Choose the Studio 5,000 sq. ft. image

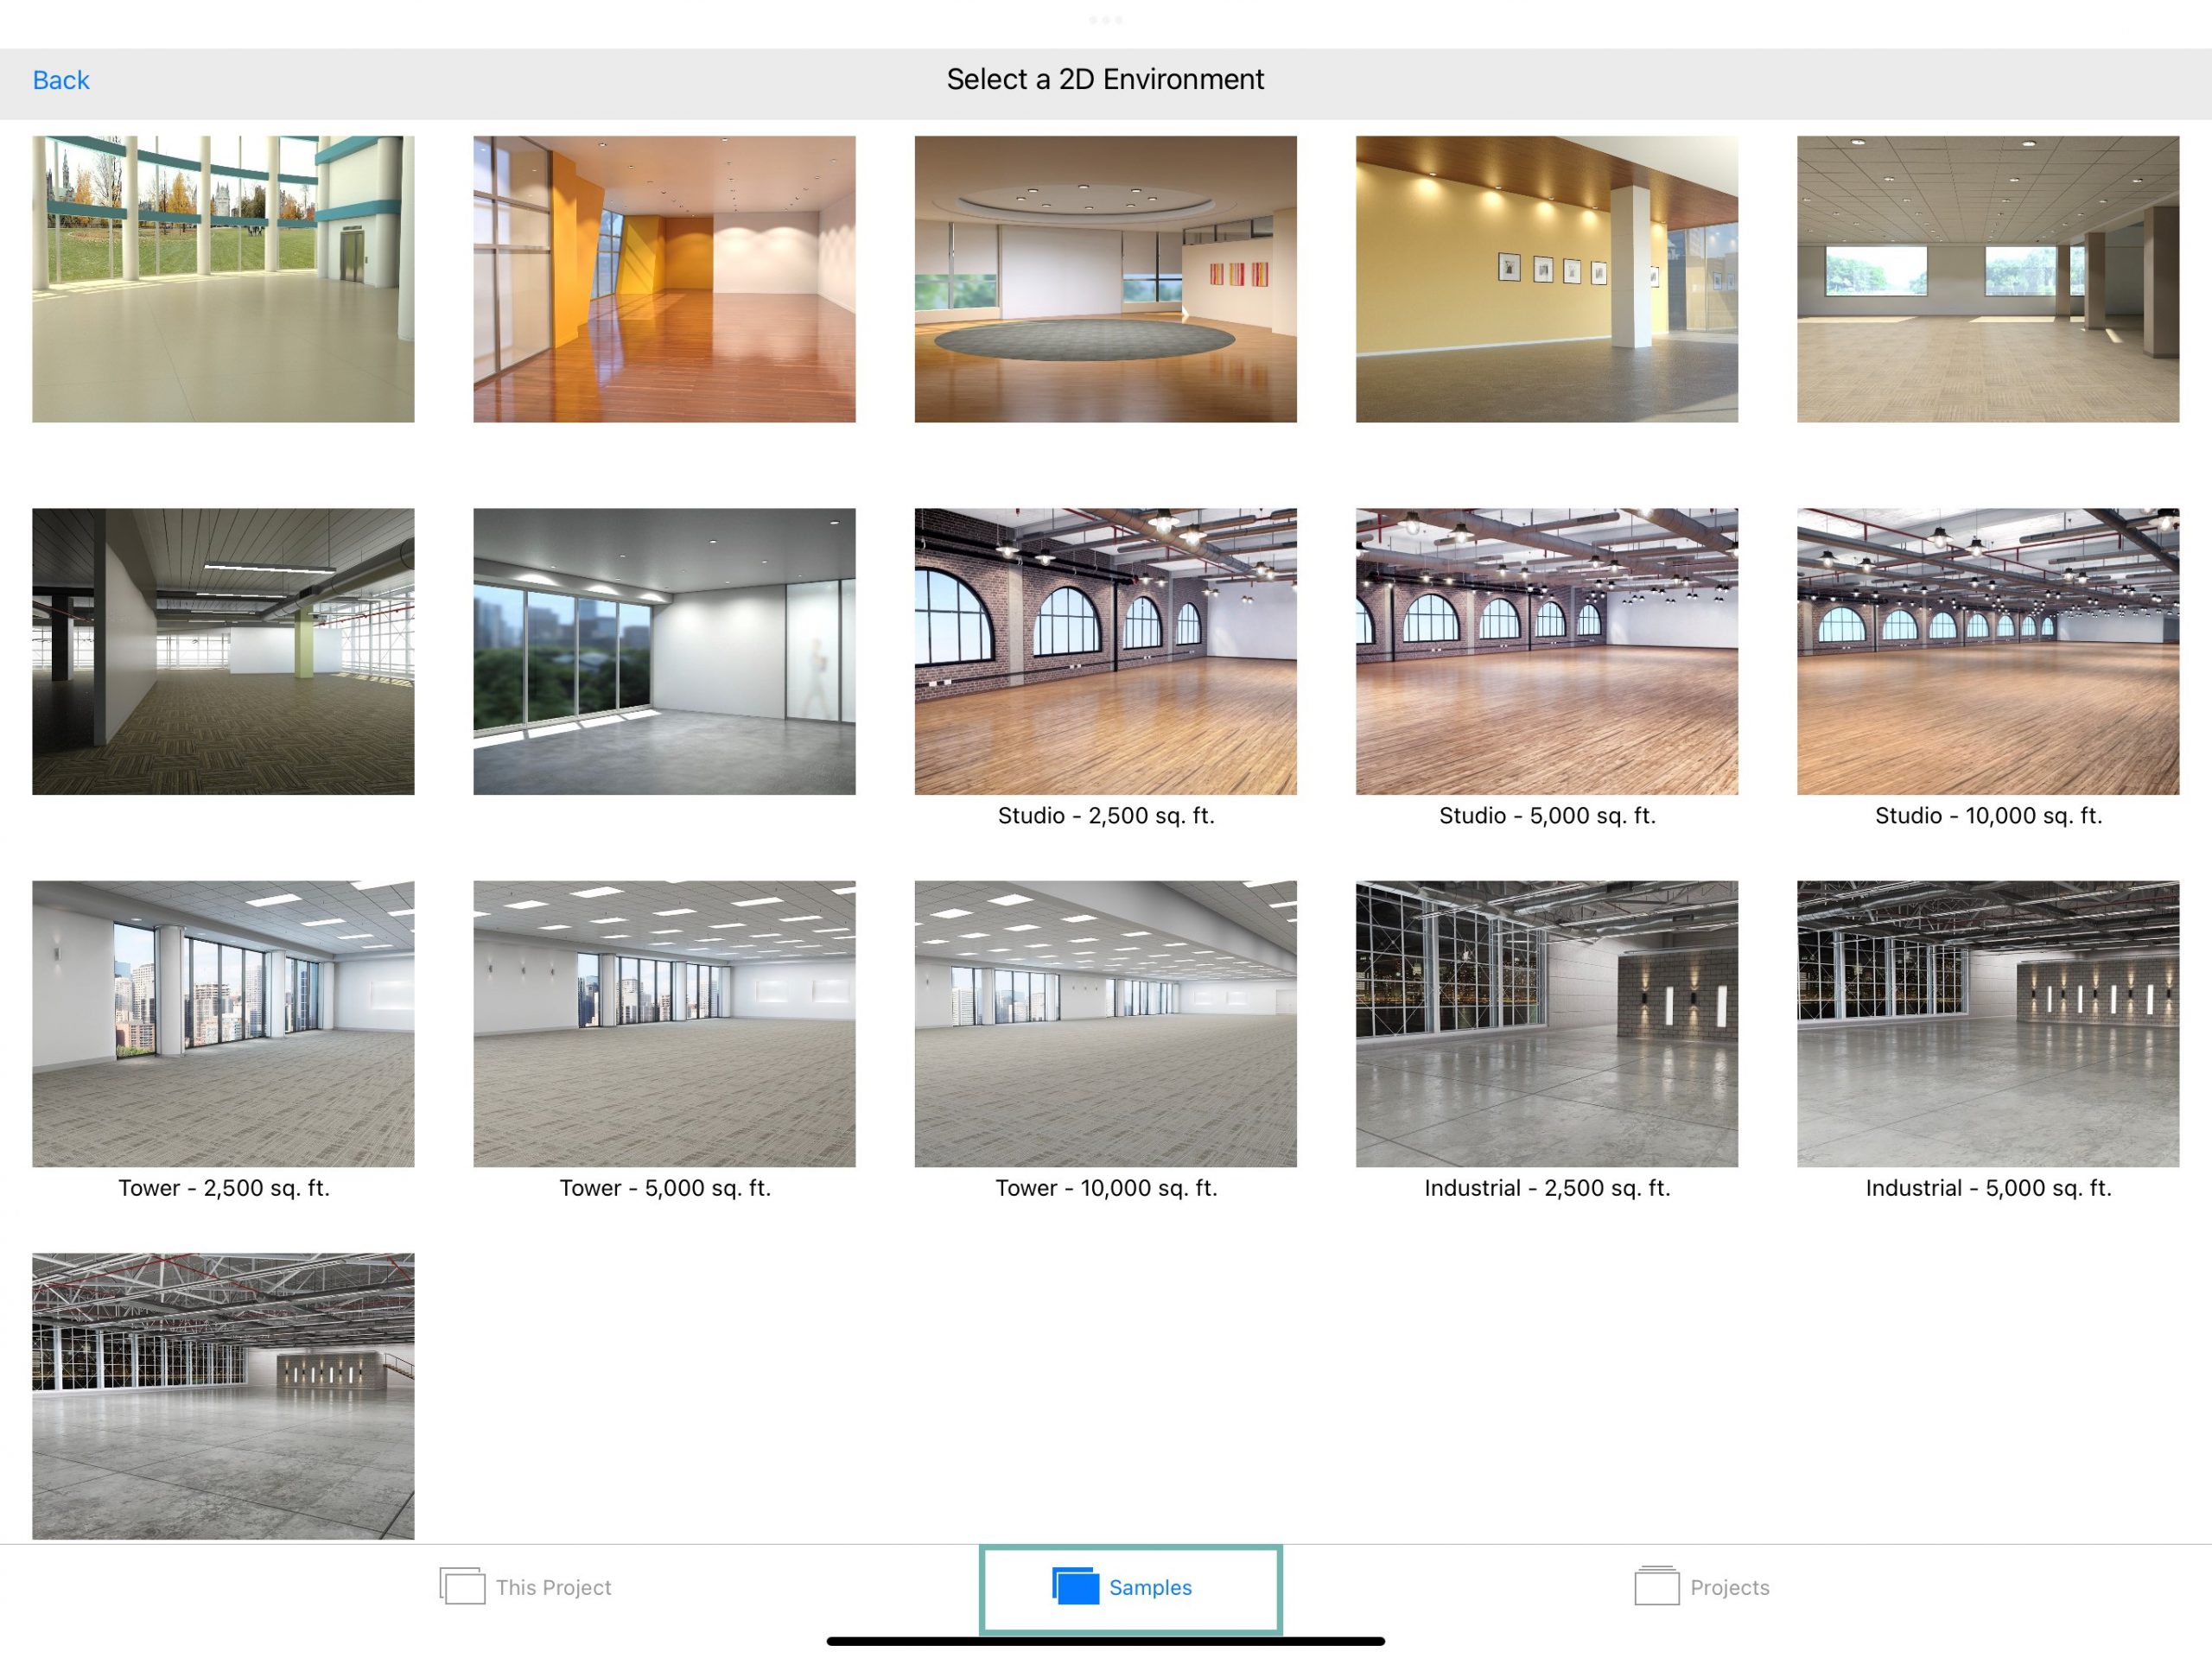[1546, 651]
